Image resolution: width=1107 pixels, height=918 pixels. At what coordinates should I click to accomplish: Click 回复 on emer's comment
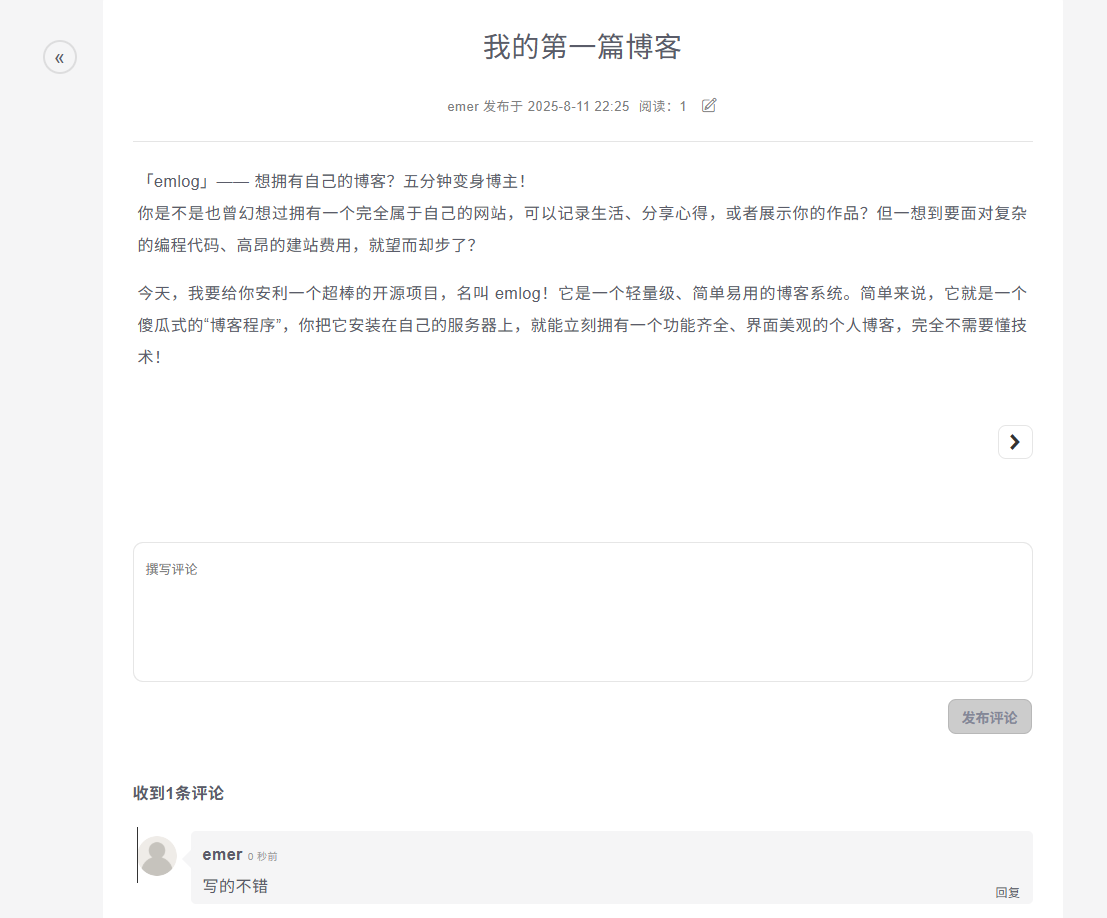coord(1007,893)
